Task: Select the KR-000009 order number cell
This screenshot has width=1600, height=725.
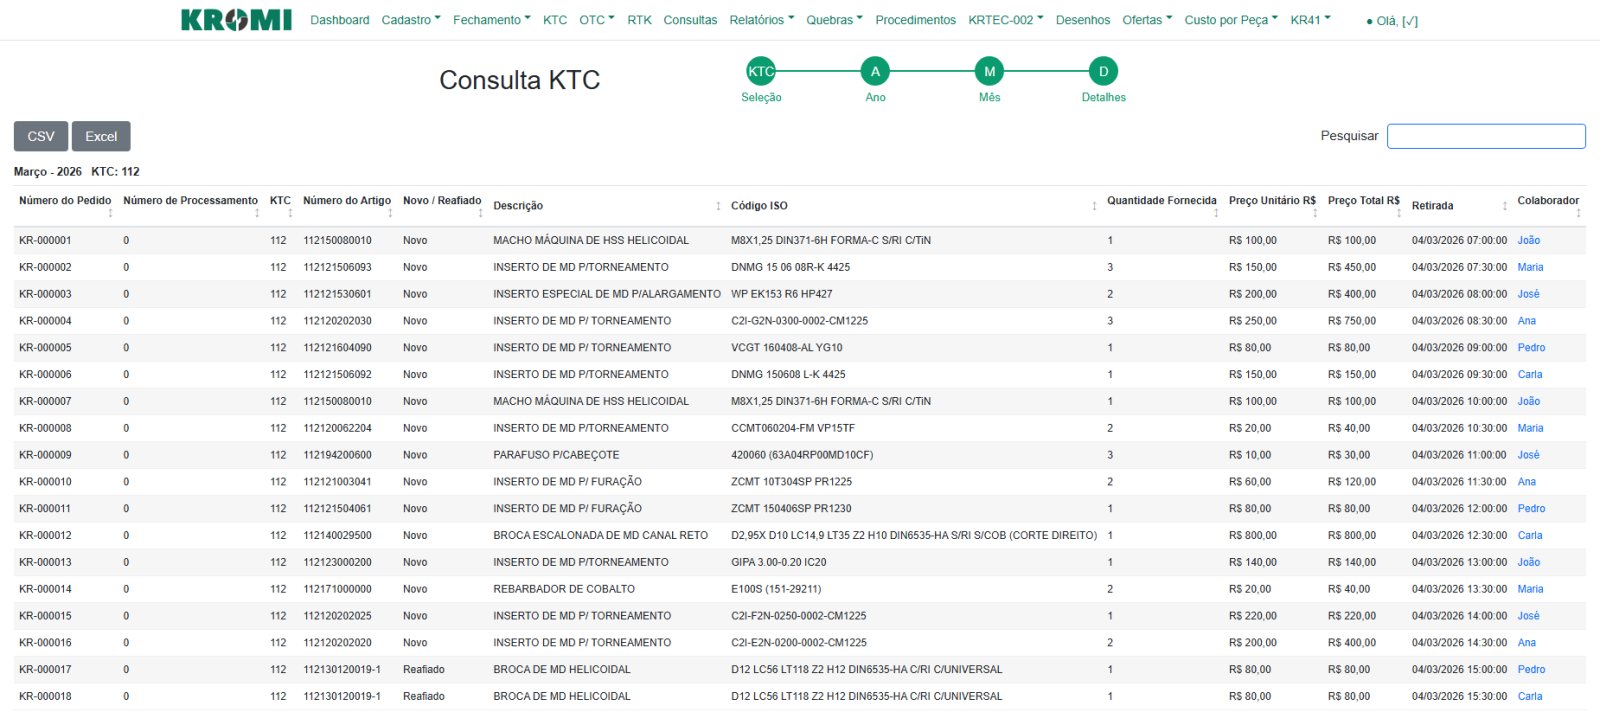Action: pyautogui.click(x=45, y=455)
